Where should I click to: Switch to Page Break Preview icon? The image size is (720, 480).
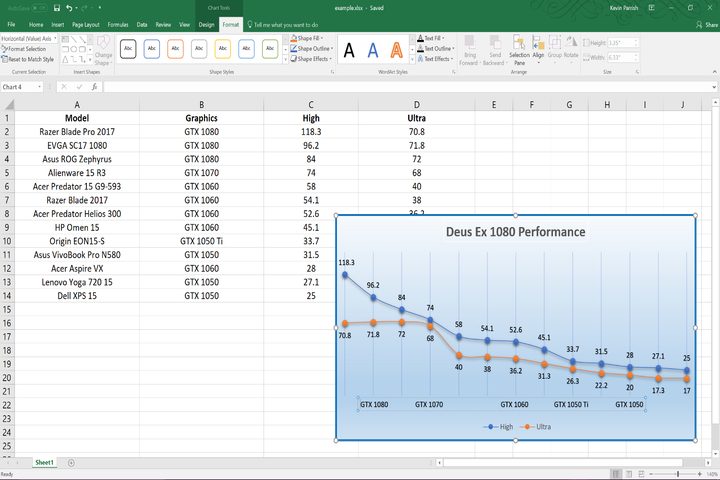click(641, 474)
